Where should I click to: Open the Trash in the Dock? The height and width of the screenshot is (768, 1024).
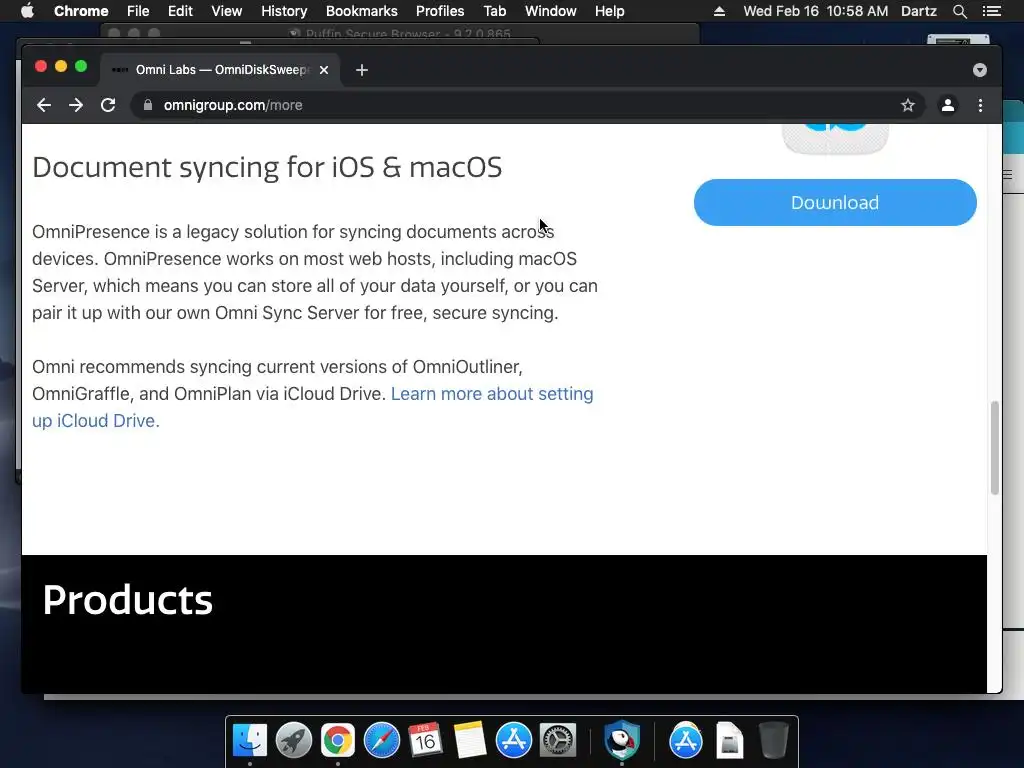pos(774,741)
